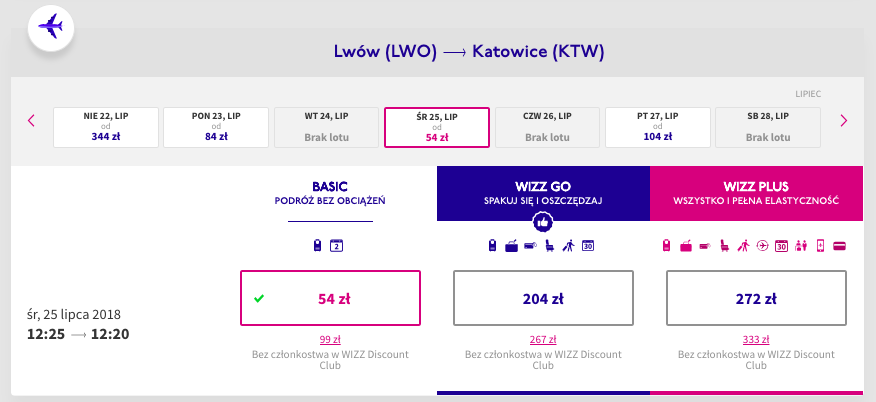Select Monday 23 July for 84 zł

click(x=215, y=127)
